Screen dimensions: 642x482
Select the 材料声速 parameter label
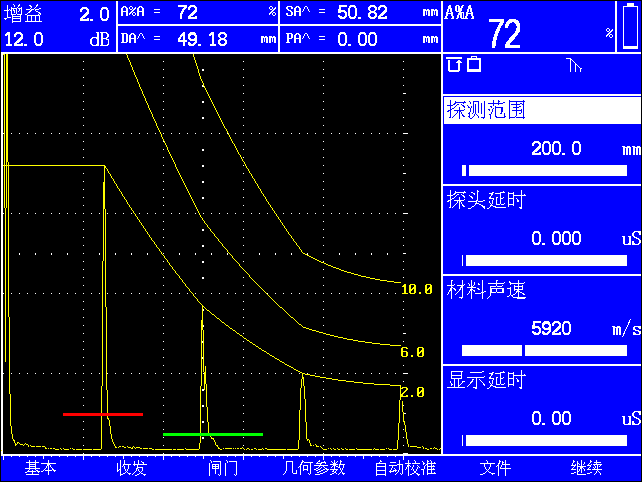[486, 290]
